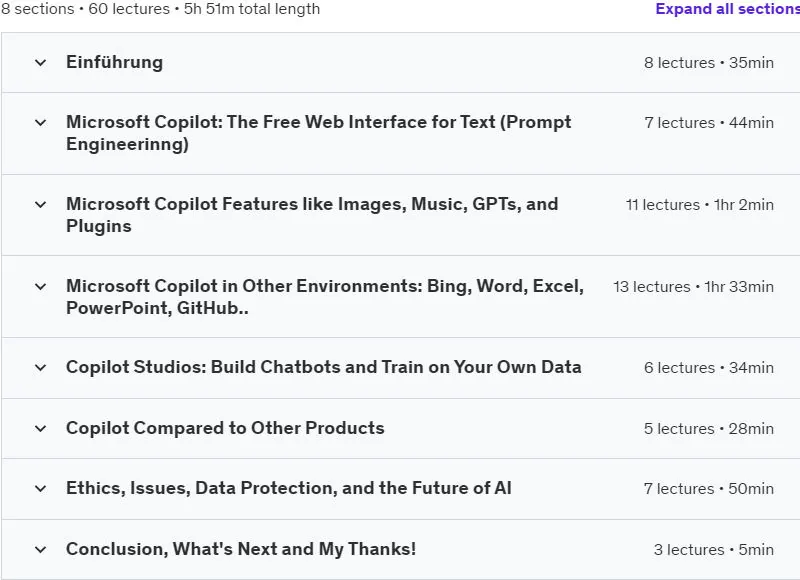Click '7 lectures • 50min' text
The image size is (800, 580).
[x=709, y=489]
